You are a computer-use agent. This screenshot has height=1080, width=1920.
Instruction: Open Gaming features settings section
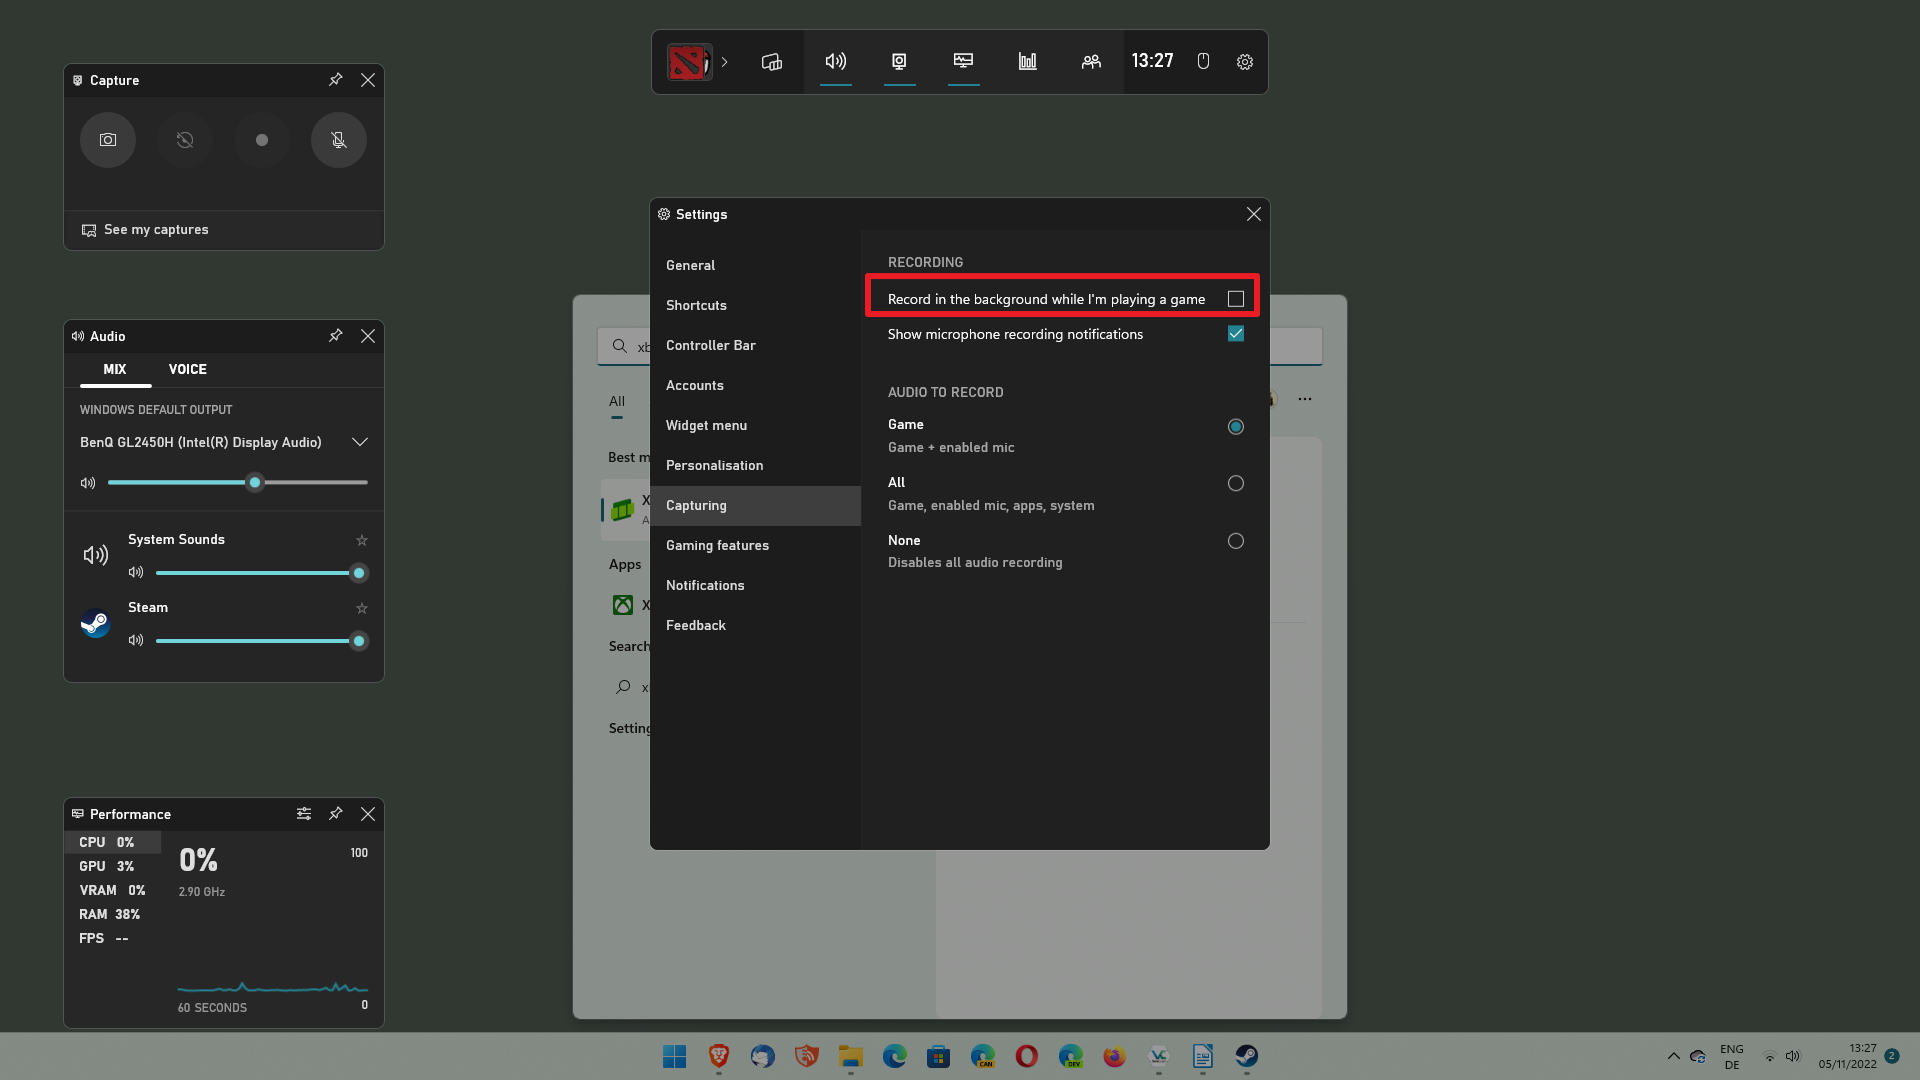tap(716, 545)
